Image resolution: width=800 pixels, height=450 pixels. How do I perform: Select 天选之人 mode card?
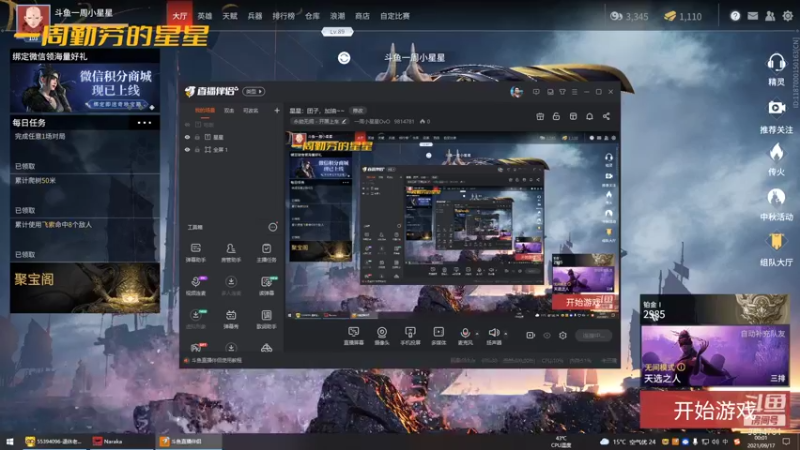click(715, 356)
